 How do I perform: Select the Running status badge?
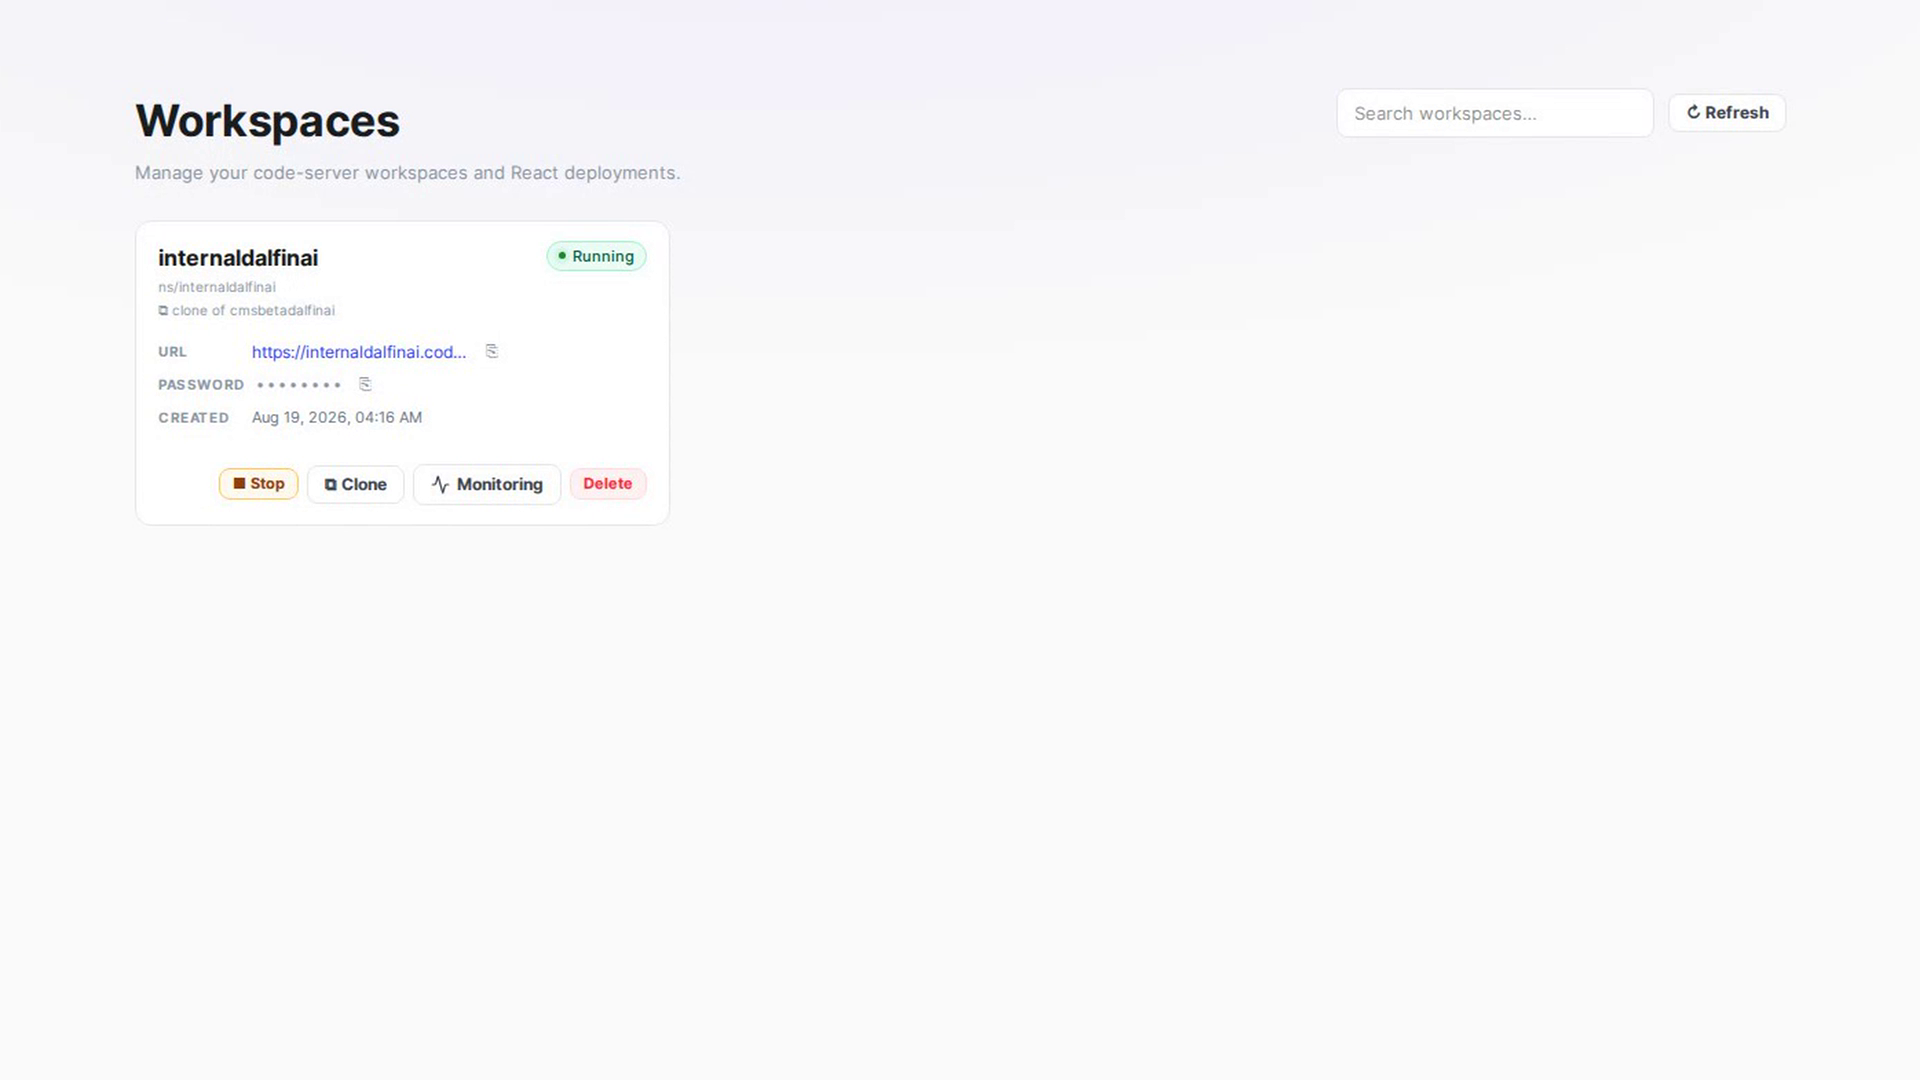[596, 256]
